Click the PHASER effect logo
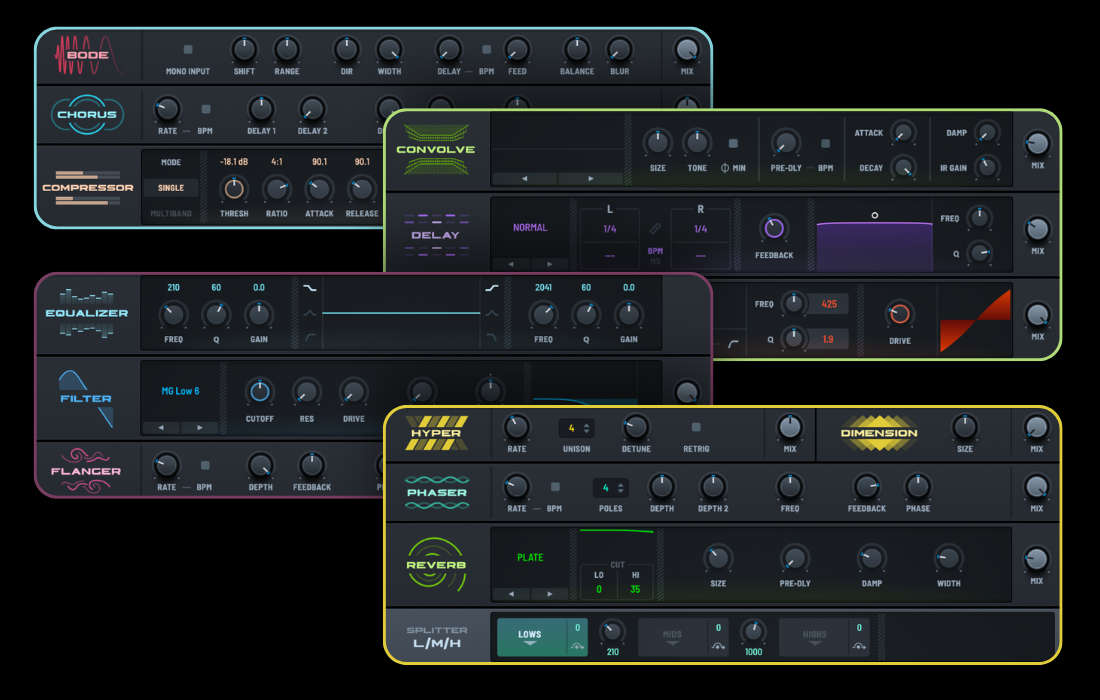This screenshot has height=700, width=1100. (437, 492)
